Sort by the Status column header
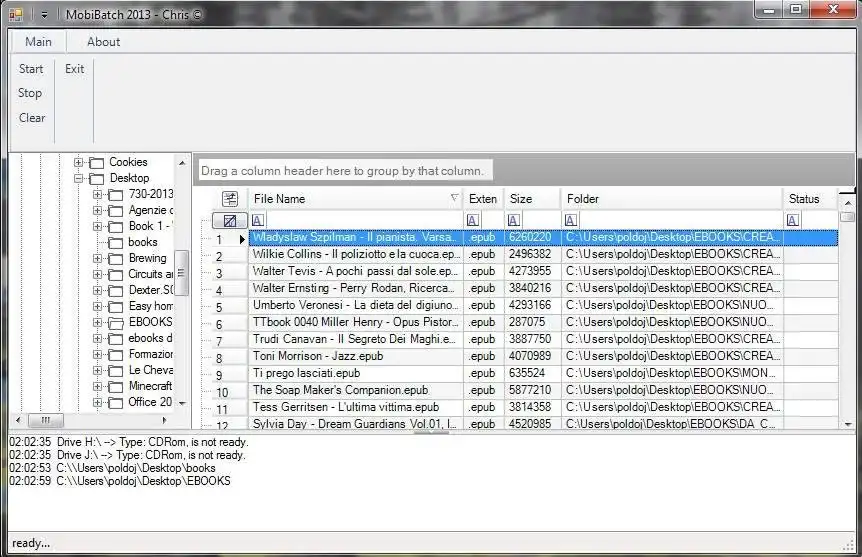 810,199
